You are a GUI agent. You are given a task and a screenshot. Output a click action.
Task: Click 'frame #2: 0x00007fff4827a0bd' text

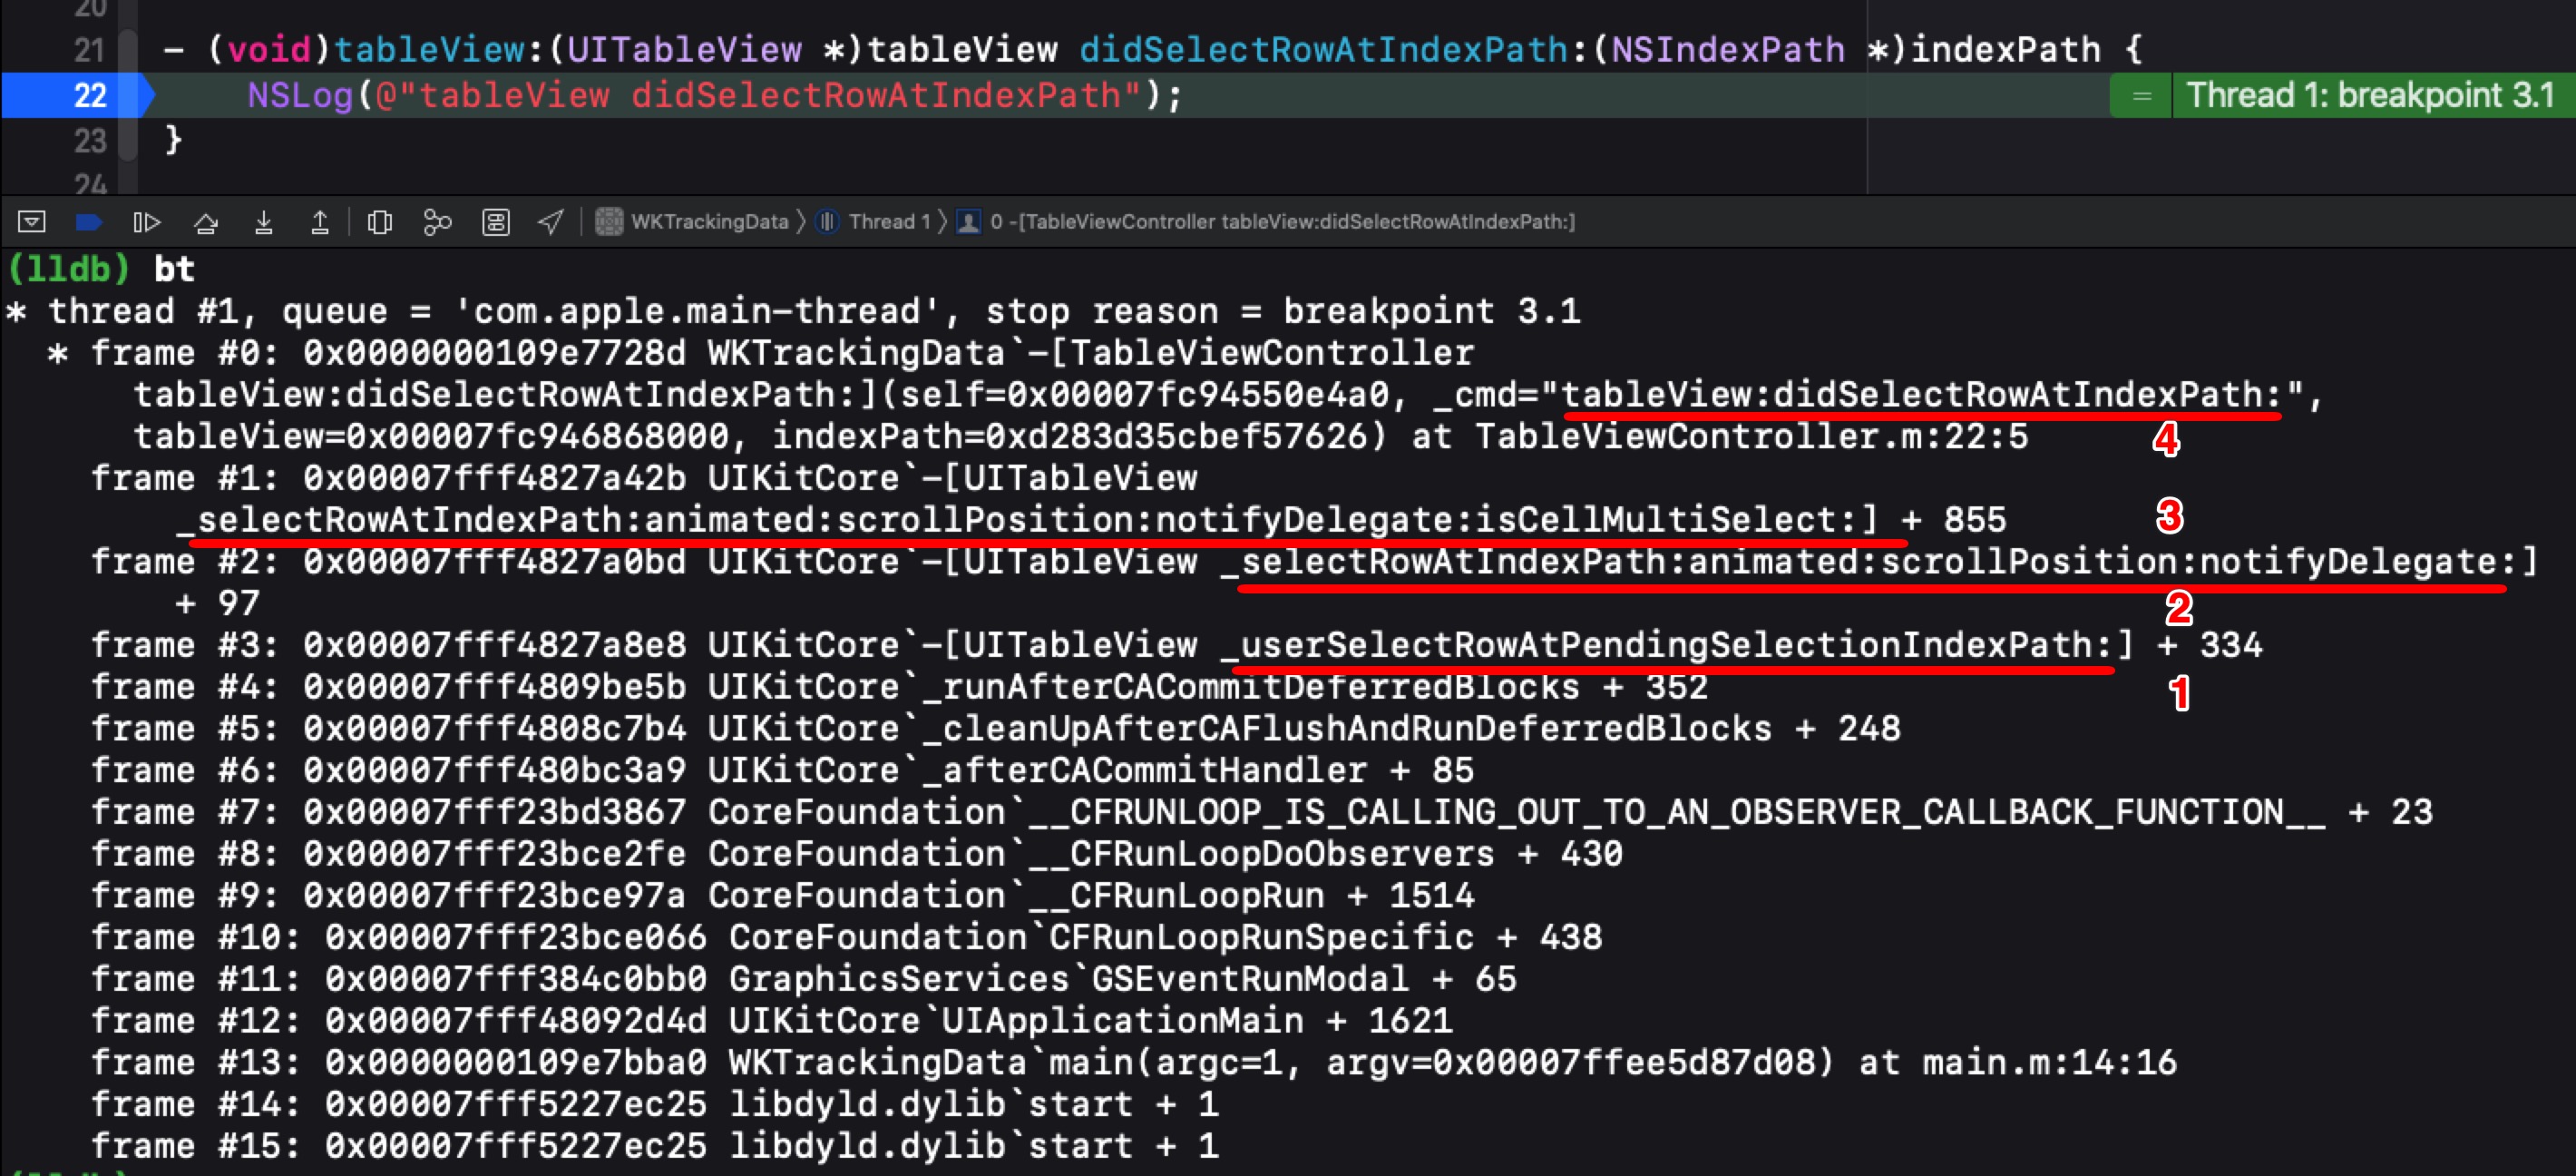pyautogui.click(x=388, y=562)
